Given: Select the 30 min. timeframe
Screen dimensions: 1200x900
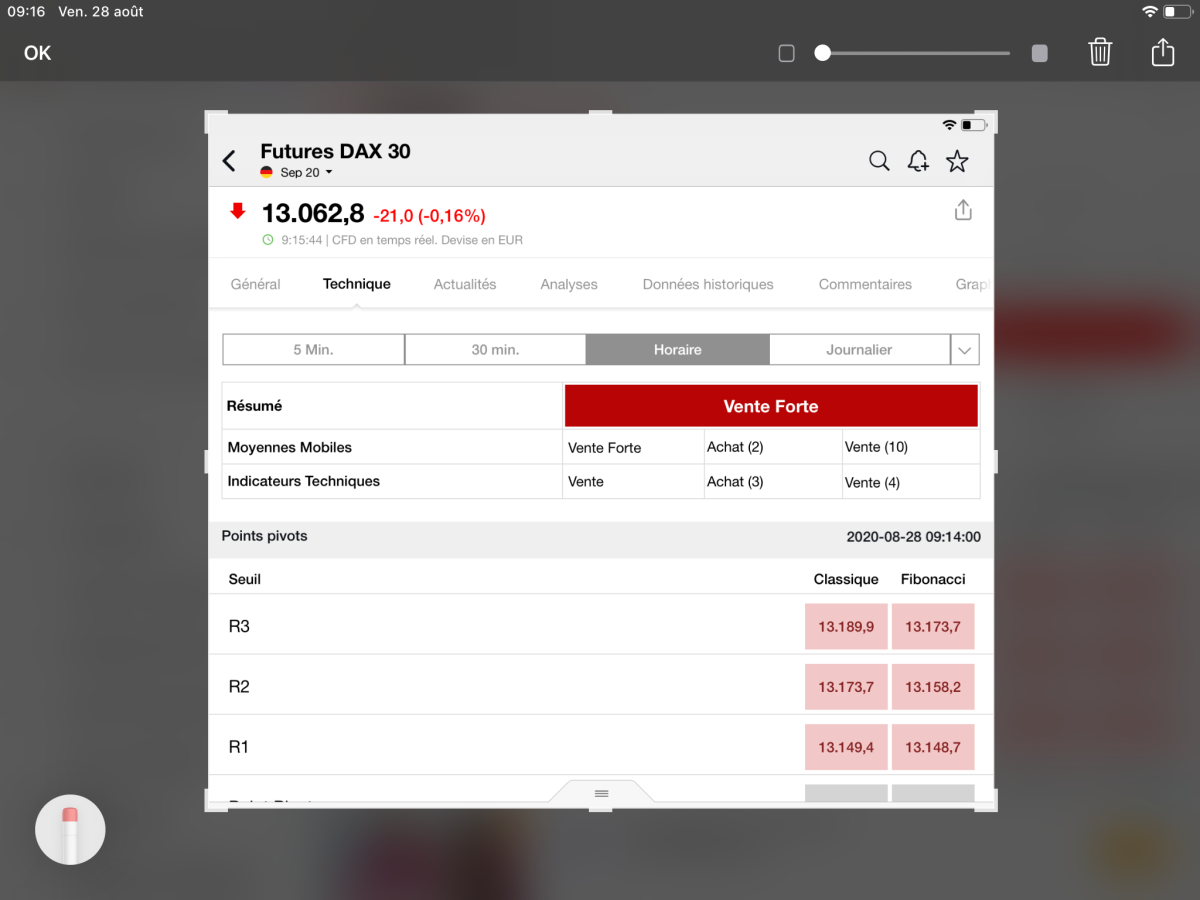Looking at the screenshot, I should [495, 350].
